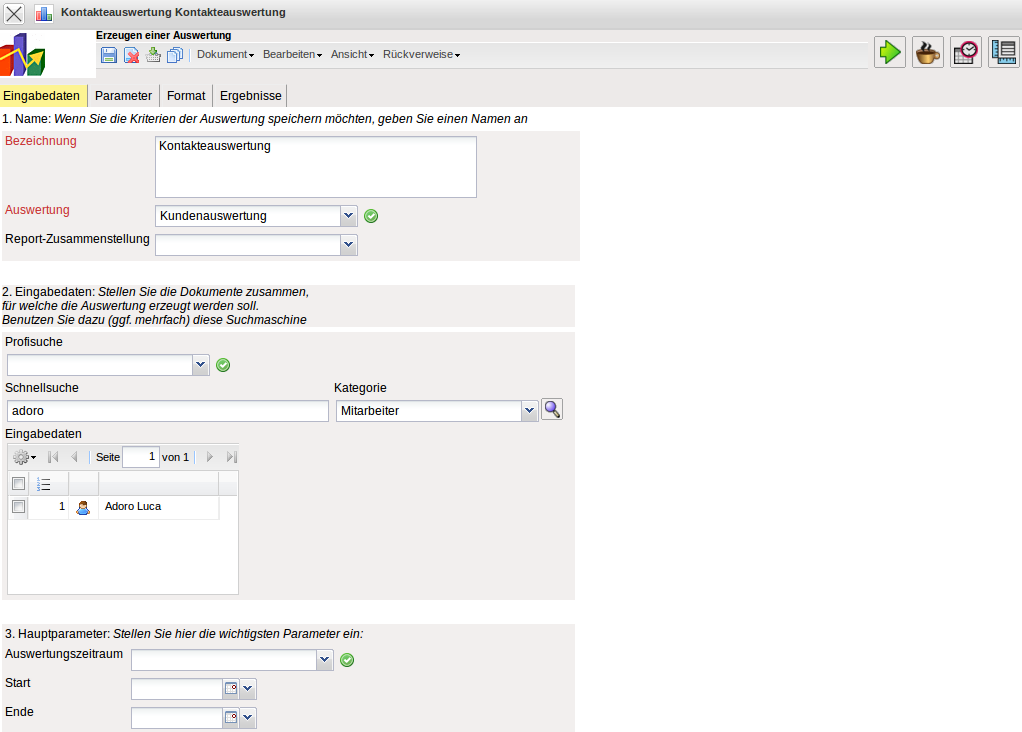The height and width of the screenshot is (732, 1022).
Task: Open the Profisuche dropdown
Action: point(201,365)
